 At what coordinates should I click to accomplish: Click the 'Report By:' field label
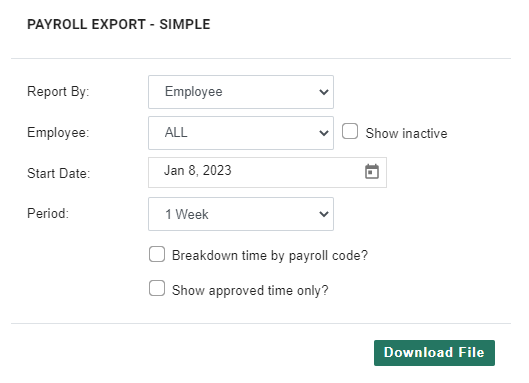point(58,92)
